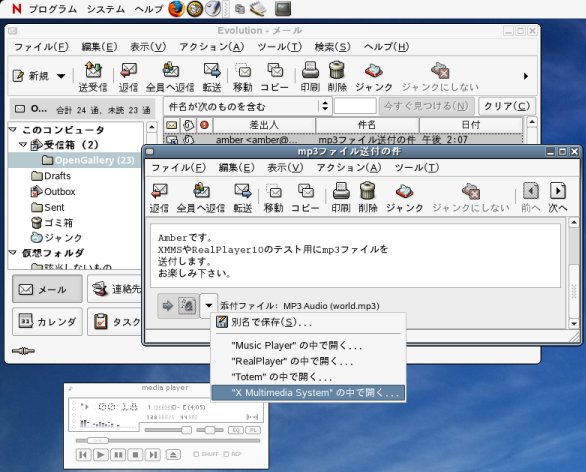Open the 検索(S) menu in Evolution
The image size is (586, 472).
click(333, 47)
